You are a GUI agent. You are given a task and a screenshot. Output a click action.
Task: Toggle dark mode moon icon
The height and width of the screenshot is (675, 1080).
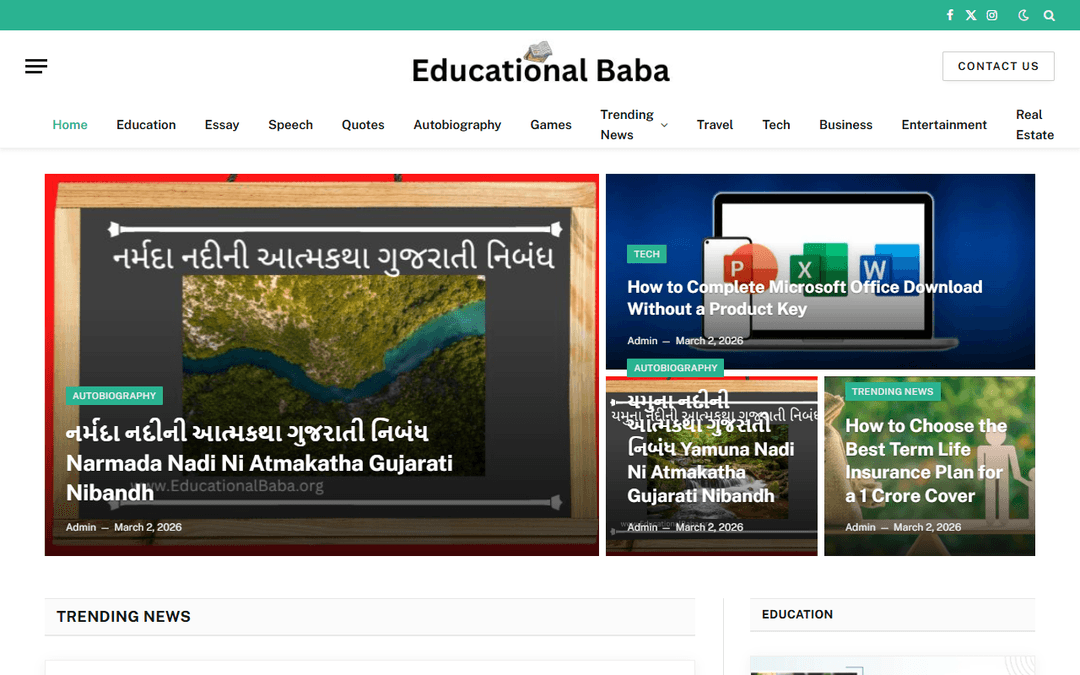(x=1024, y=15)
